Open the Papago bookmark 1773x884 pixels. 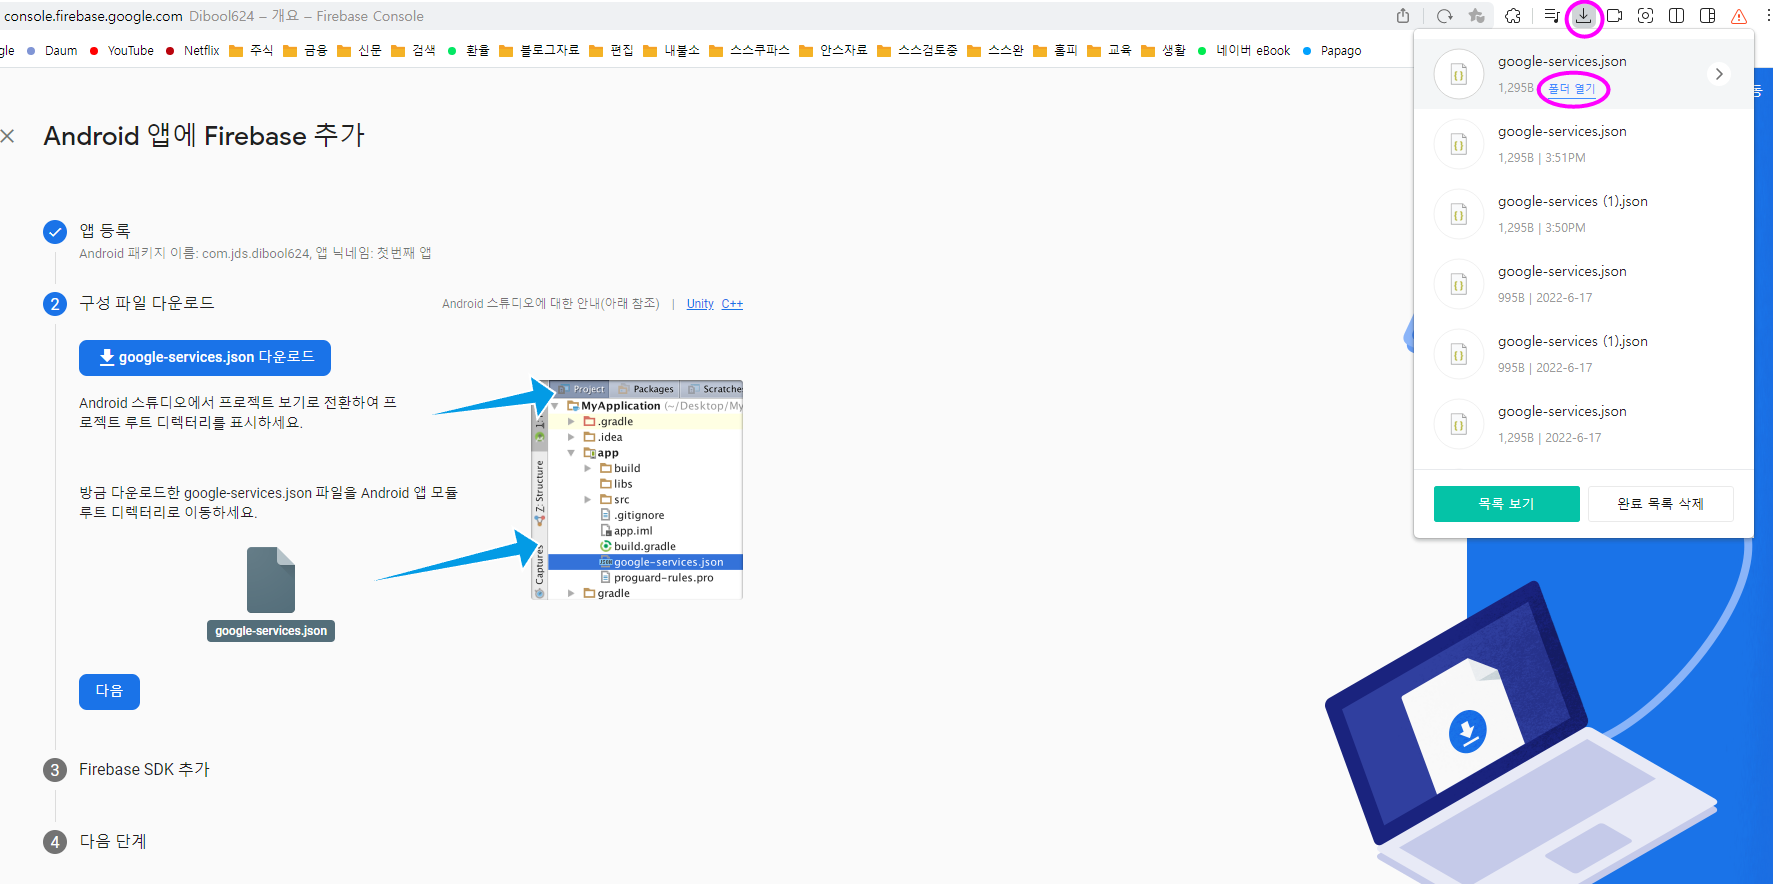(1332, 51)
